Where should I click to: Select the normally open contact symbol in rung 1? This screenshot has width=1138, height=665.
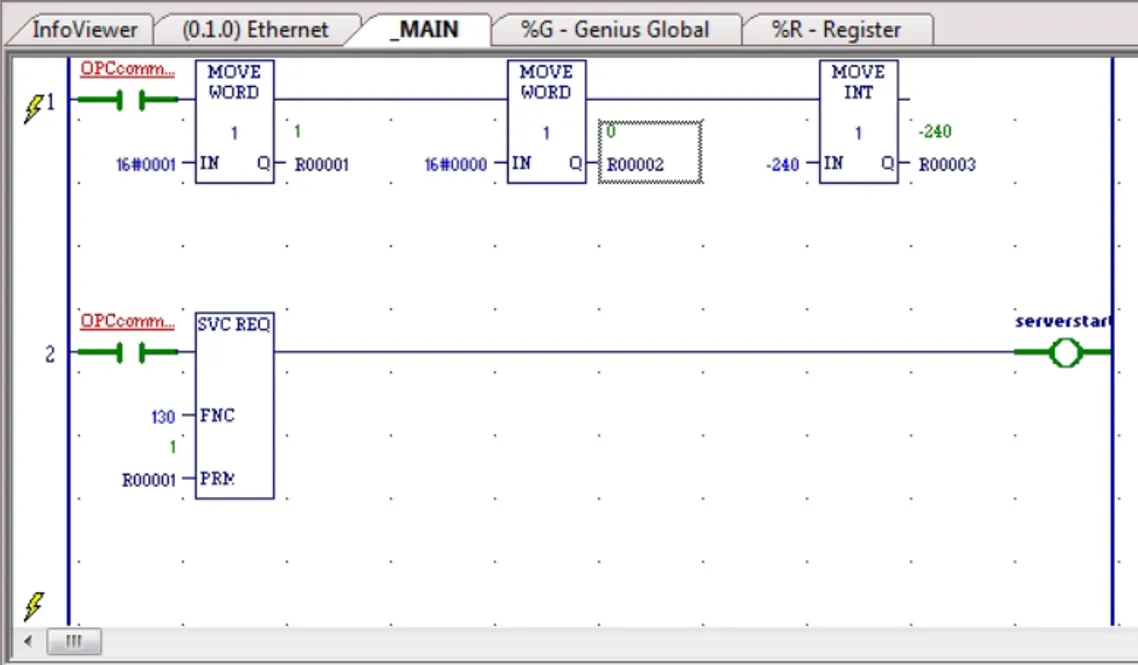coord(129,99)
